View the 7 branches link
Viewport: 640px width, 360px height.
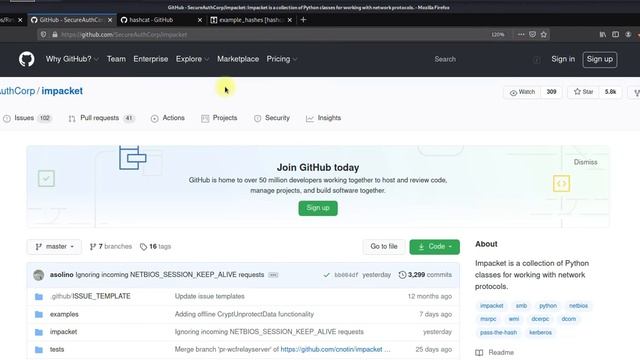point(111,247)
